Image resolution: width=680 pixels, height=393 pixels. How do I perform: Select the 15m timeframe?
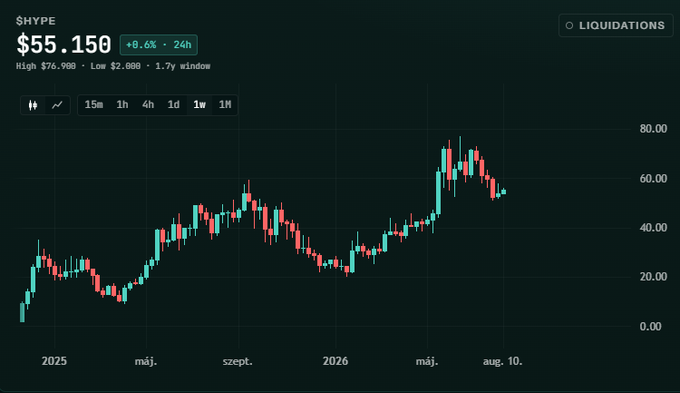click(x=94, y=105)
